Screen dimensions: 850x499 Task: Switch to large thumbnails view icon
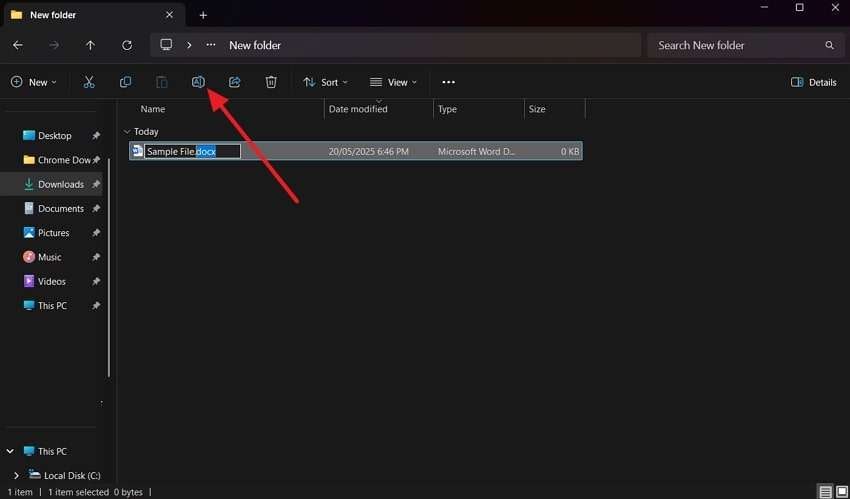[841, 492]
